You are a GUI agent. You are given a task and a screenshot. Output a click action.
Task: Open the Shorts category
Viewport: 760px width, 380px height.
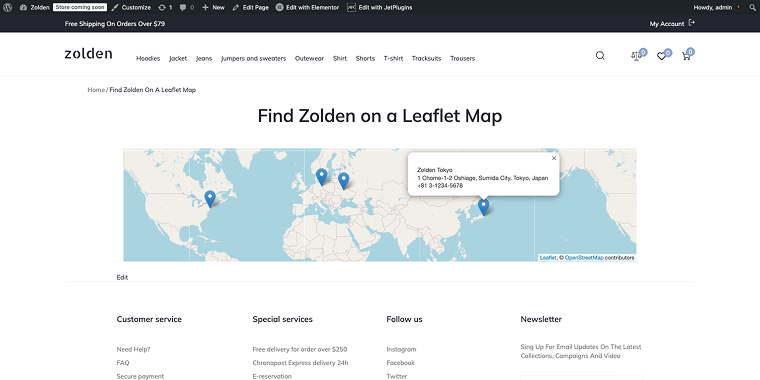(365, 58)
